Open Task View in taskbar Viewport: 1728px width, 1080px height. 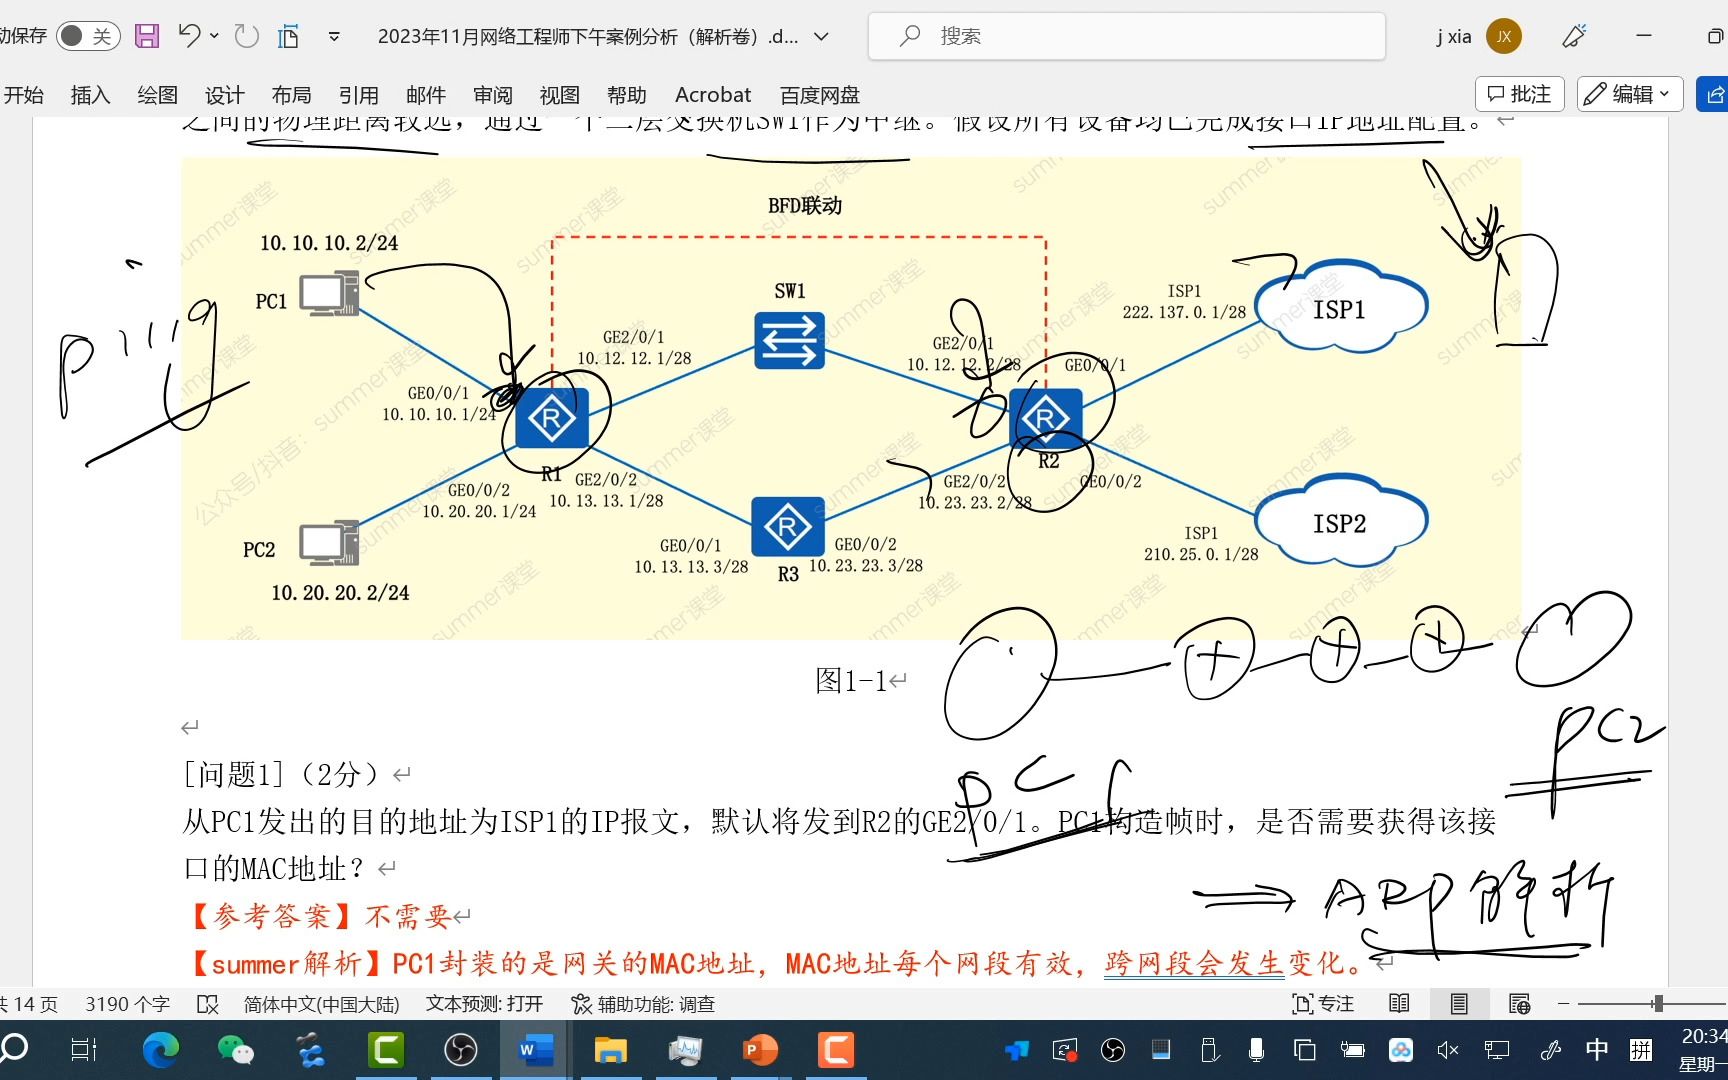pyautogui.click(x=84, y=1050)
